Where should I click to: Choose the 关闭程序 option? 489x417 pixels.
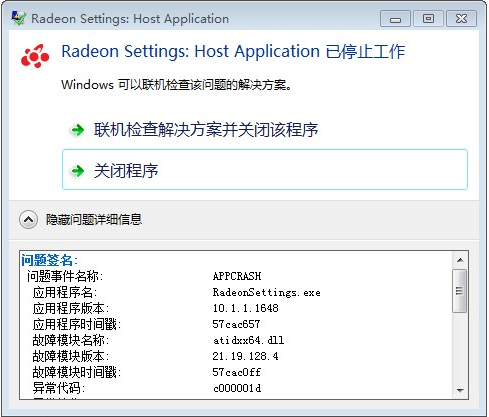265,170
